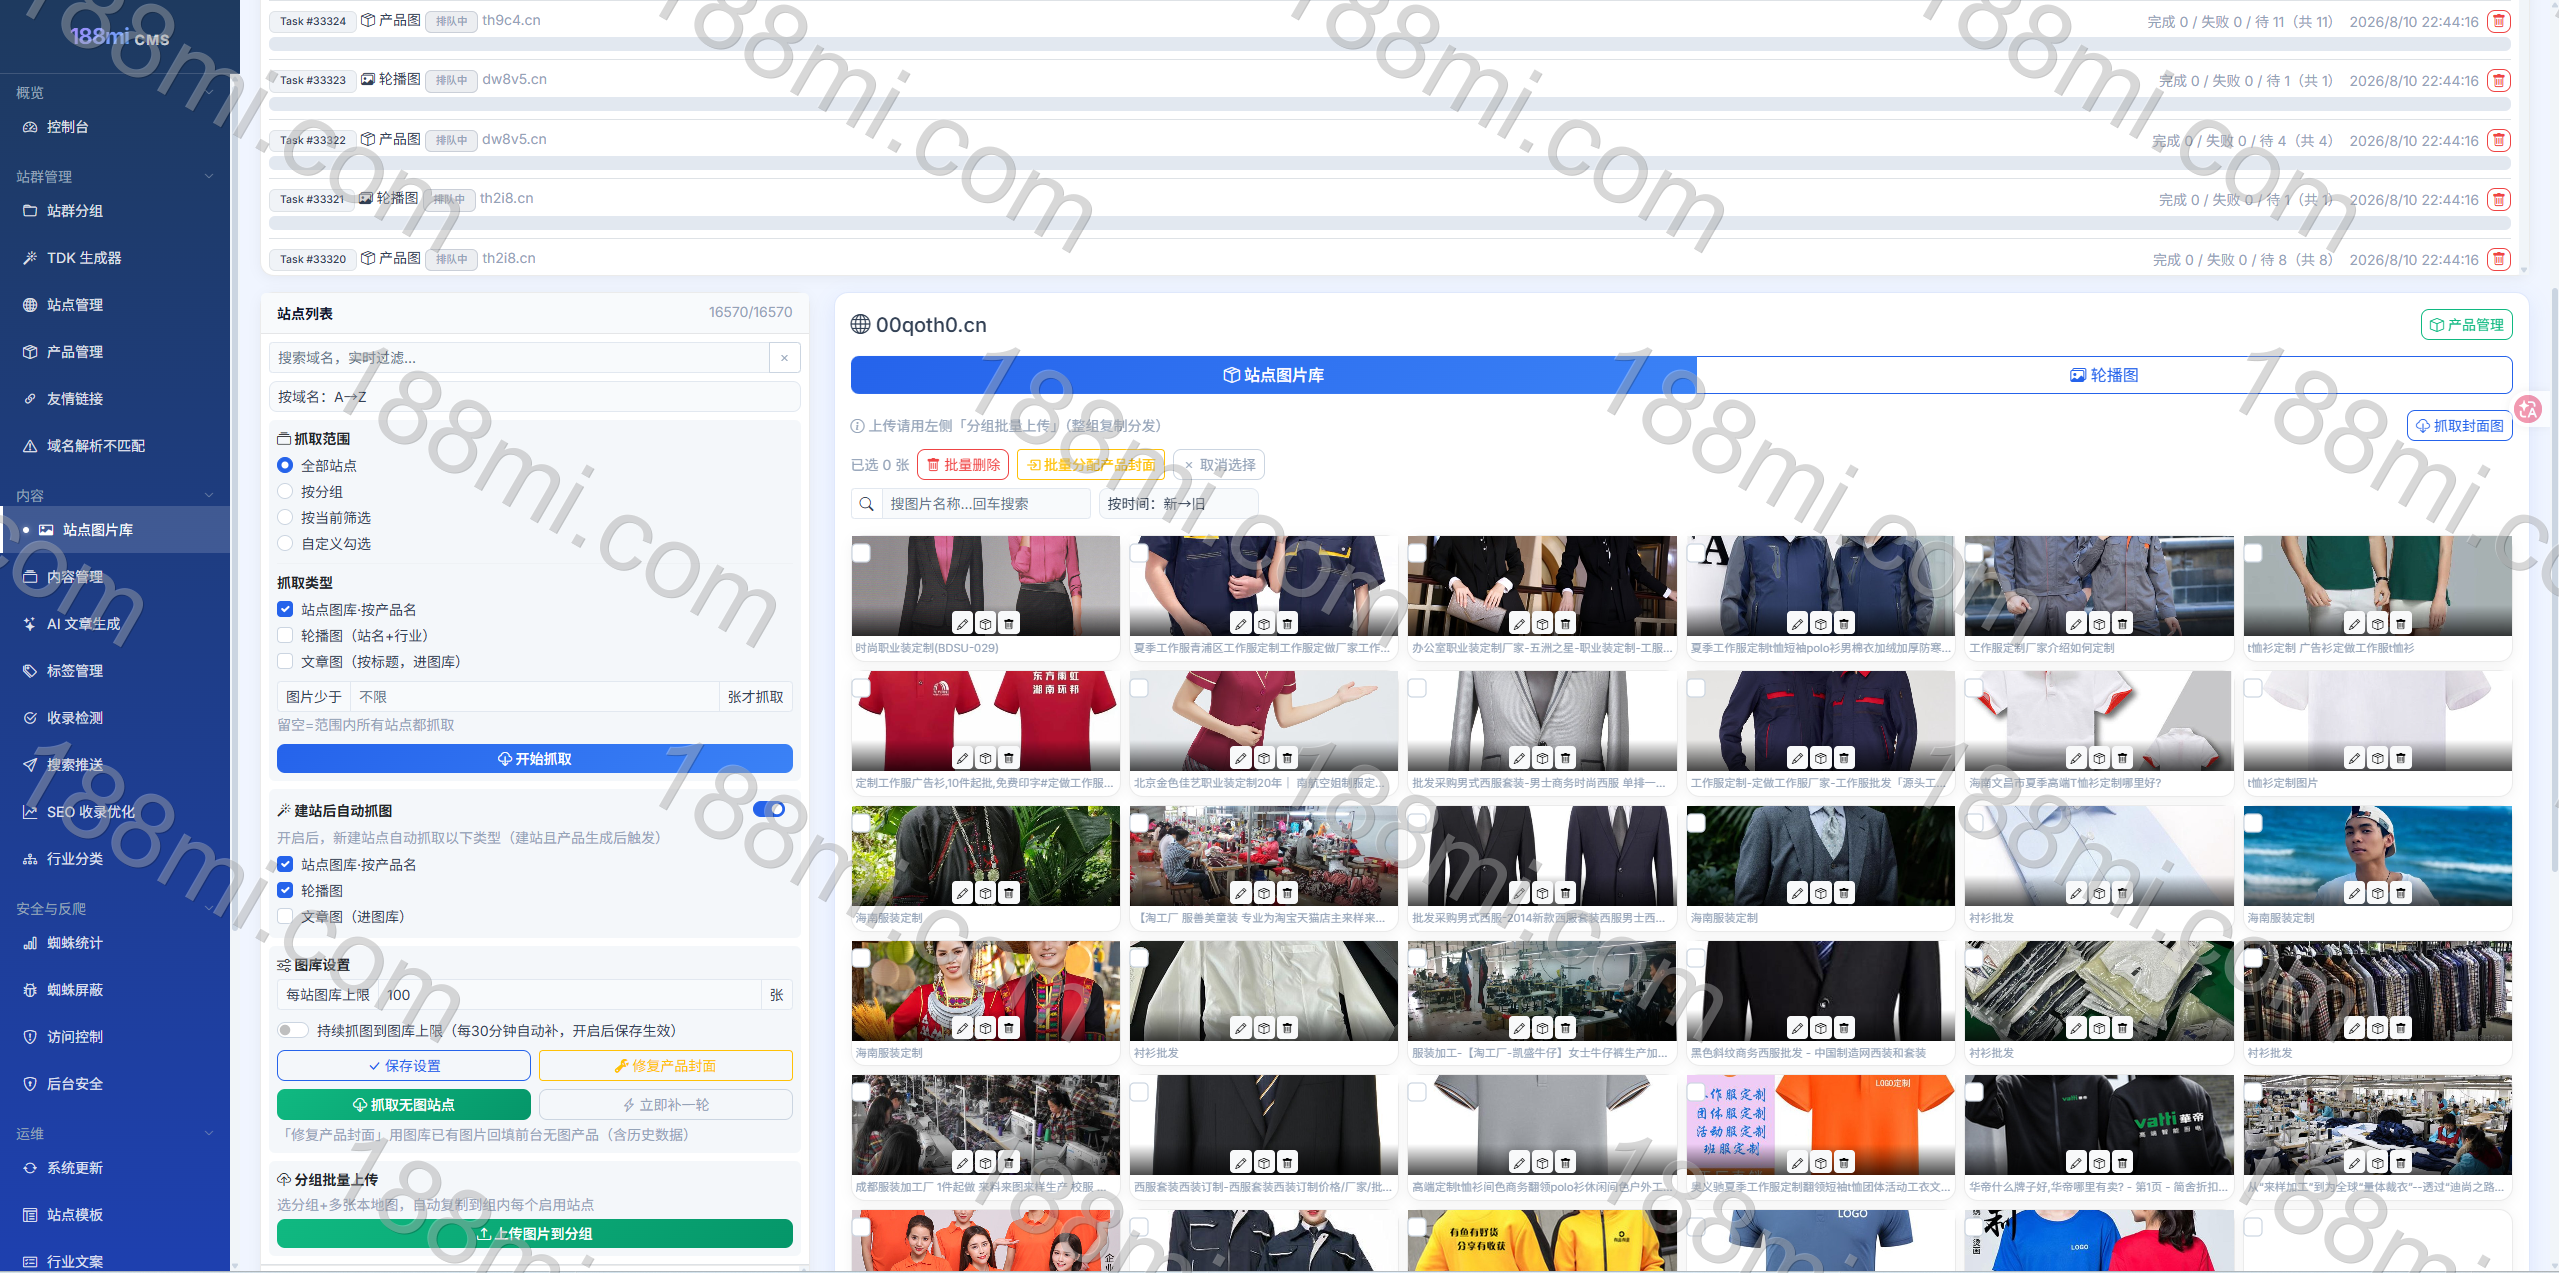Click the edit pencil on 时尚职业装定制(BDSU-029) image
This screenshot has width=2559, height=1273.
tap(962, 624)
